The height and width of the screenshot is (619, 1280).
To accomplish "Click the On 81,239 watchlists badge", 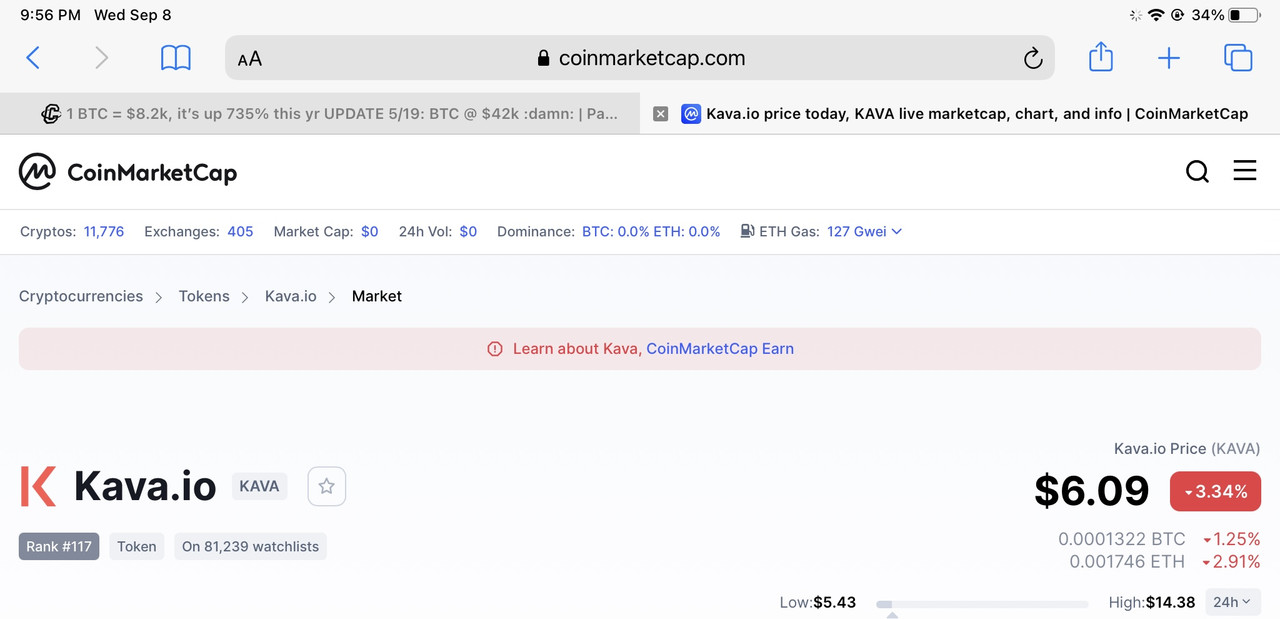I will click(250, 546).
